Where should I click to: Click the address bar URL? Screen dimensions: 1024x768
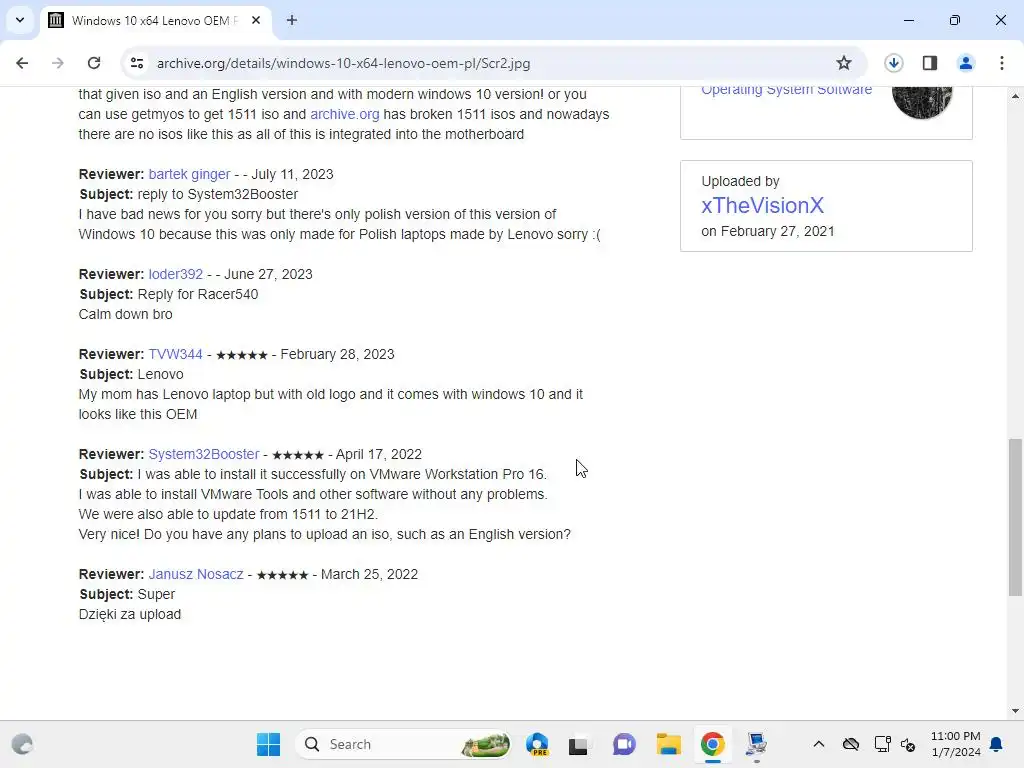(x=344, y=63)
